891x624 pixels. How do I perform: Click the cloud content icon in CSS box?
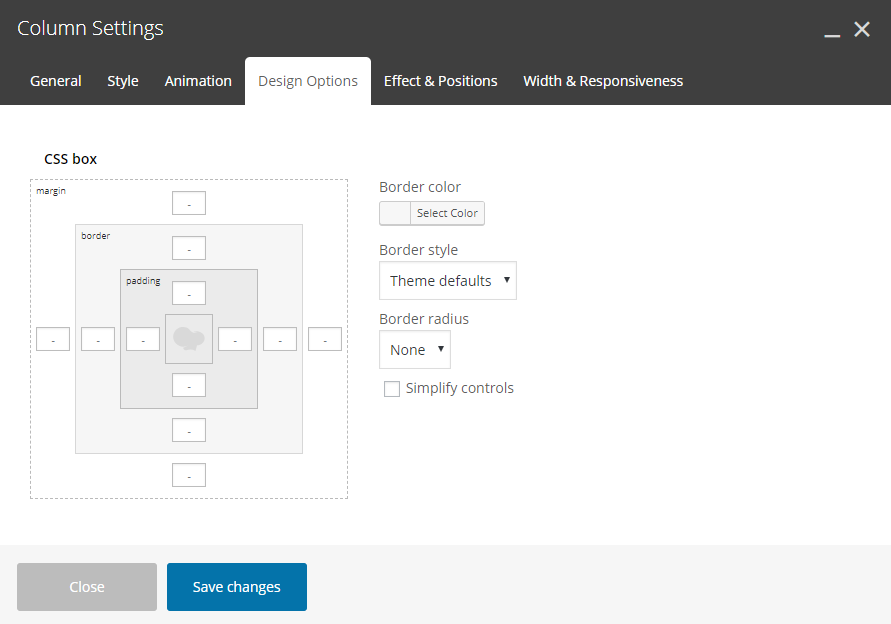click(x=189, y=339)
